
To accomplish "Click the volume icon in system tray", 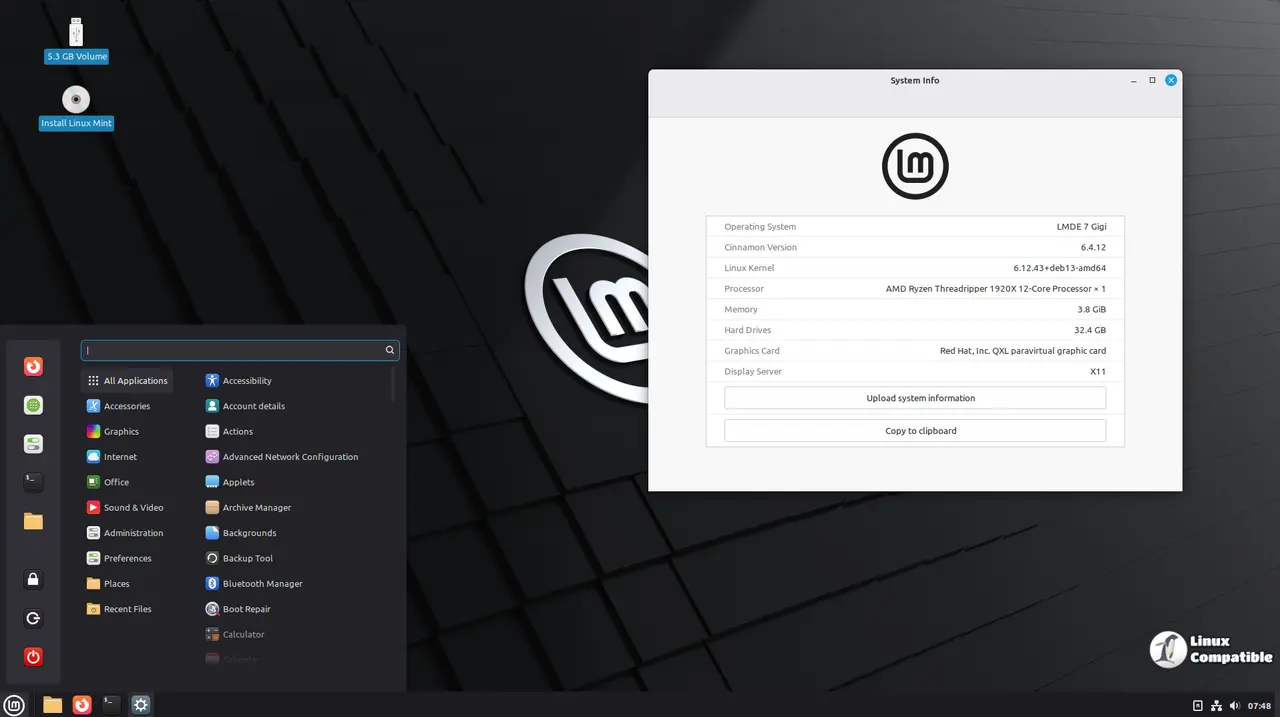I will [1235, 705].
